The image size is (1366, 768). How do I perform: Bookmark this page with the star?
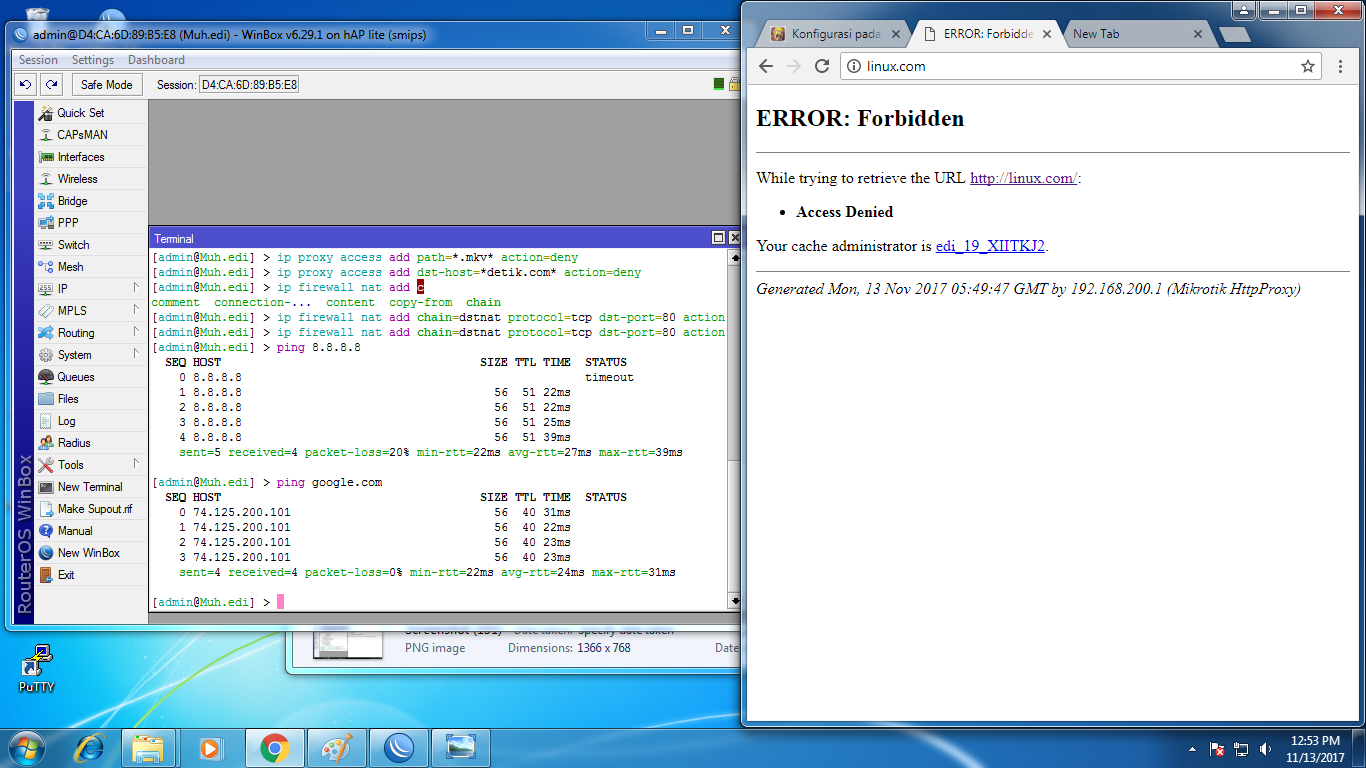pyautogui.click(x=1307, y=66)
